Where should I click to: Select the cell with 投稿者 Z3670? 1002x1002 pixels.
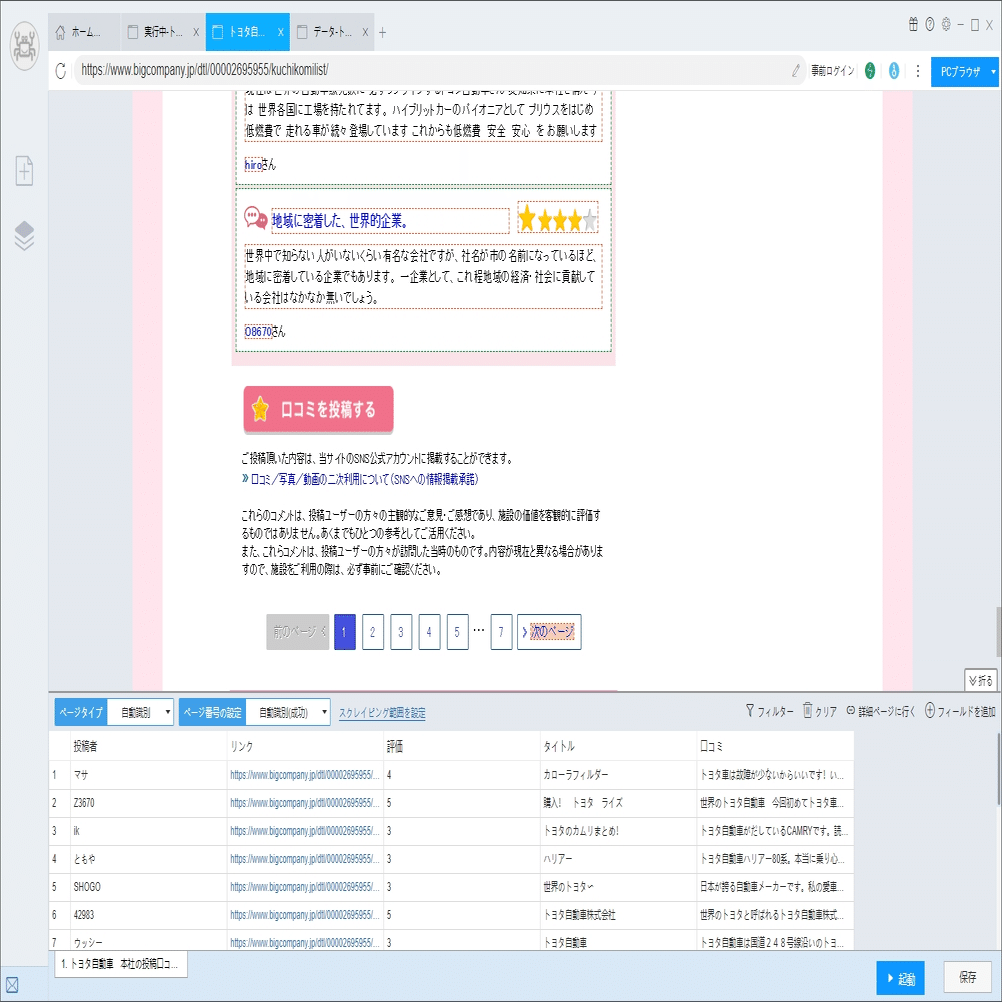pyautogui.click(x=148, y=803)
